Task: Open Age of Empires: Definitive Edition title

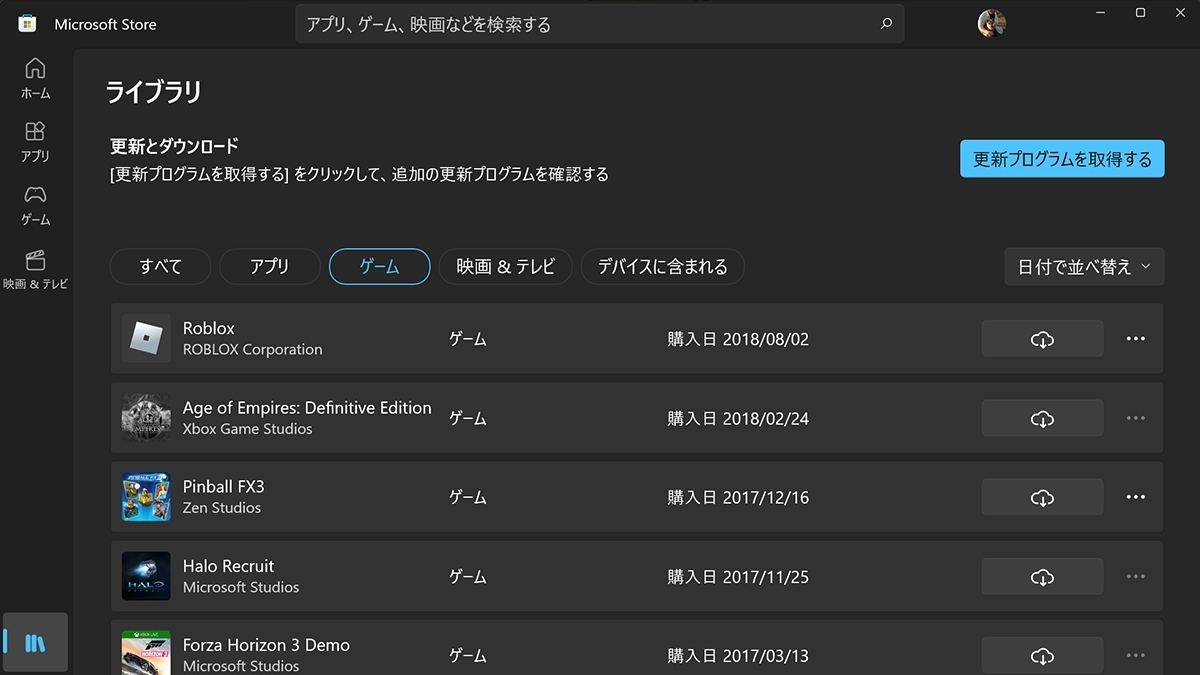Action: click(x=307, y=408)
